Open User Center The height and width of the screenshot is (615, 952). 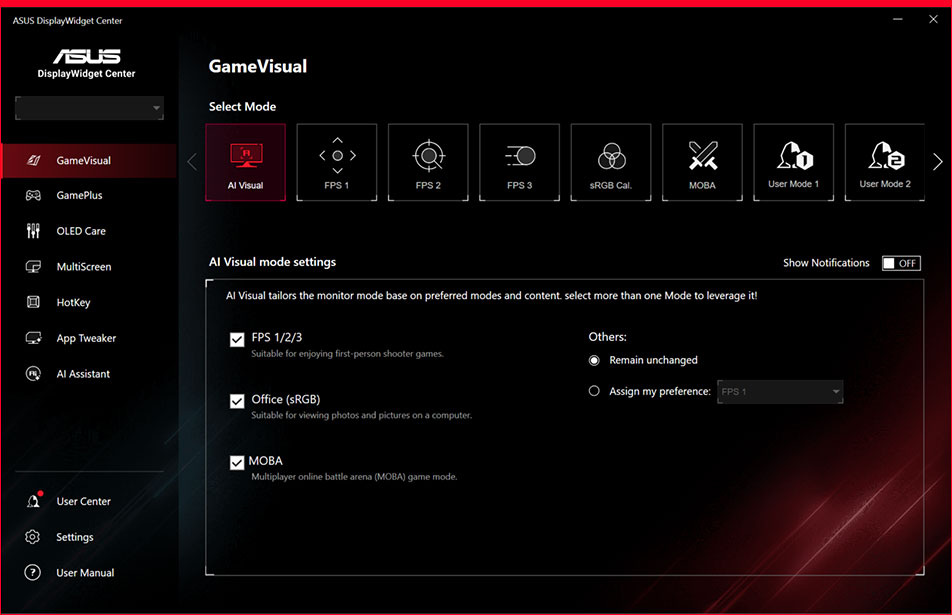84,501
